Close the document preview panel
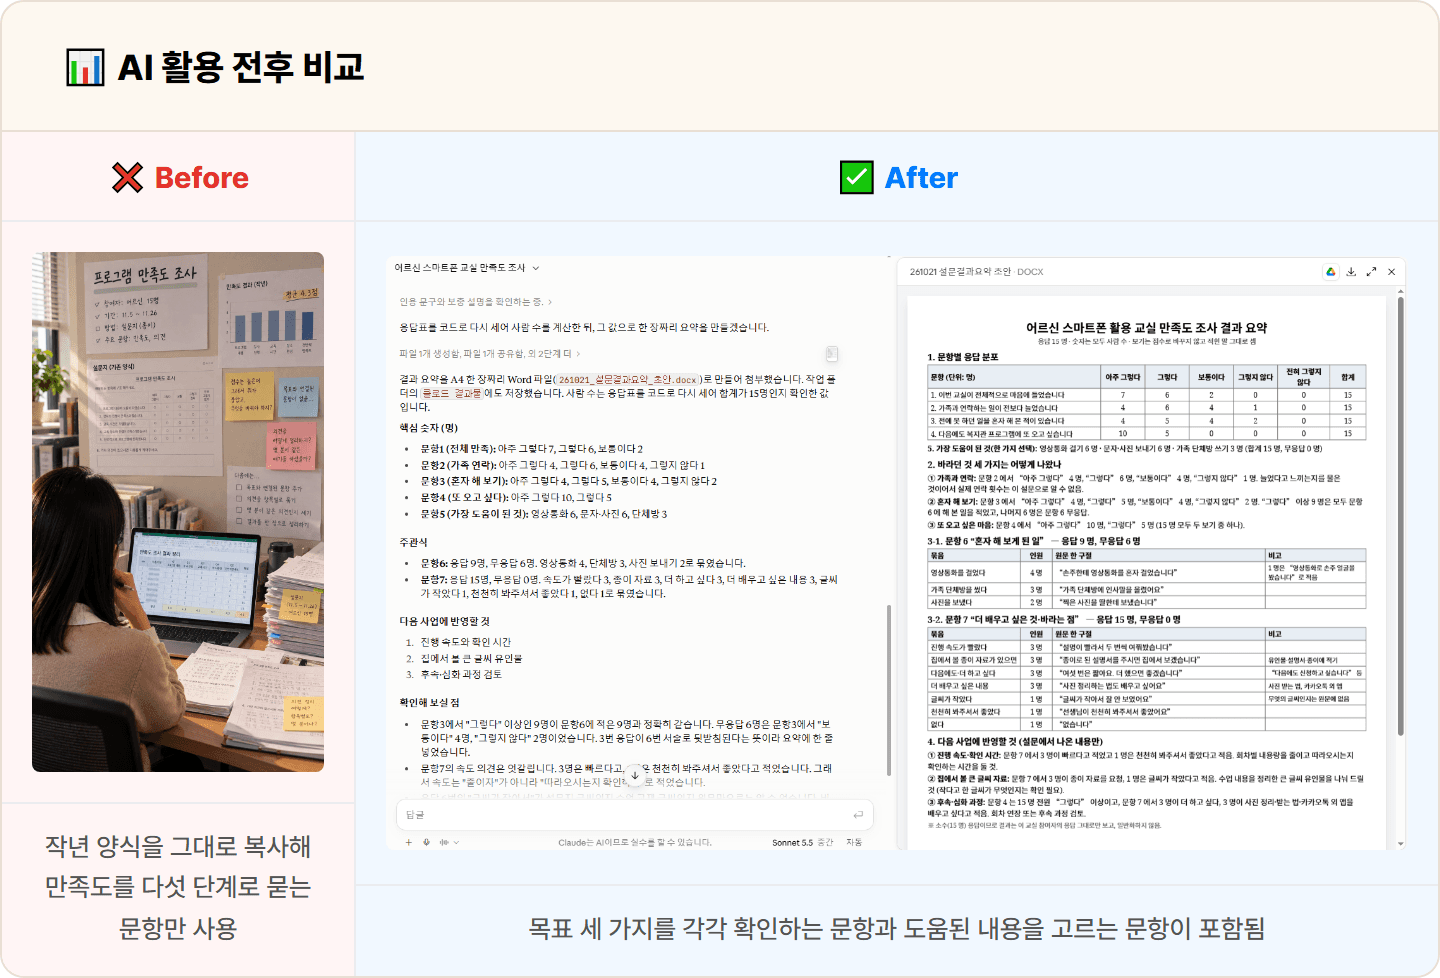1440x978 pixels. (x=1391, y=272)
